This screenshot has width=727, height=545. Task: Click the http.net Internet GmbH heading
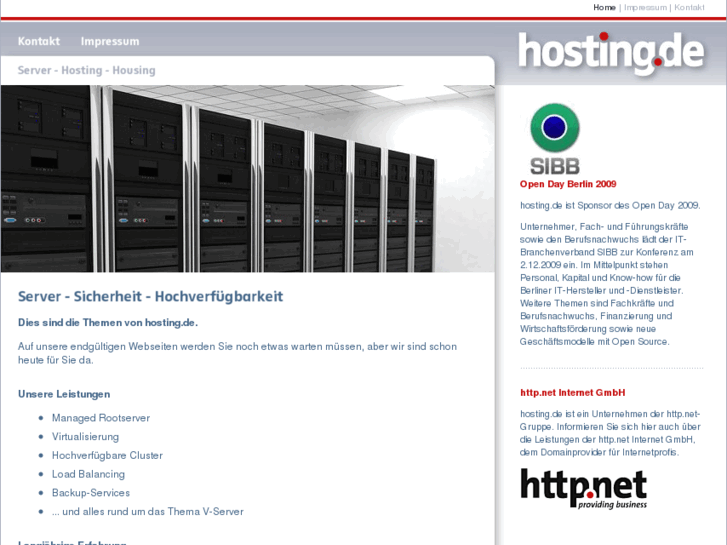coord(573,393)
